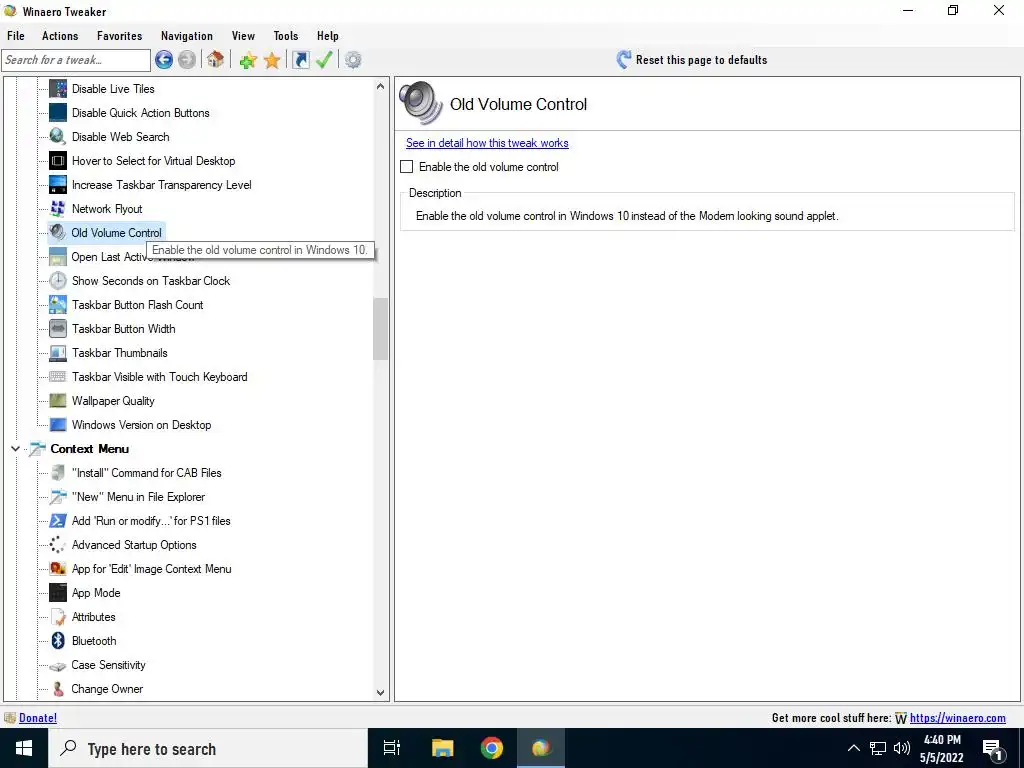Click the tree scrollbar thumb
Viewport: 1024px width, 768px height.
click(x=380, y=328)
